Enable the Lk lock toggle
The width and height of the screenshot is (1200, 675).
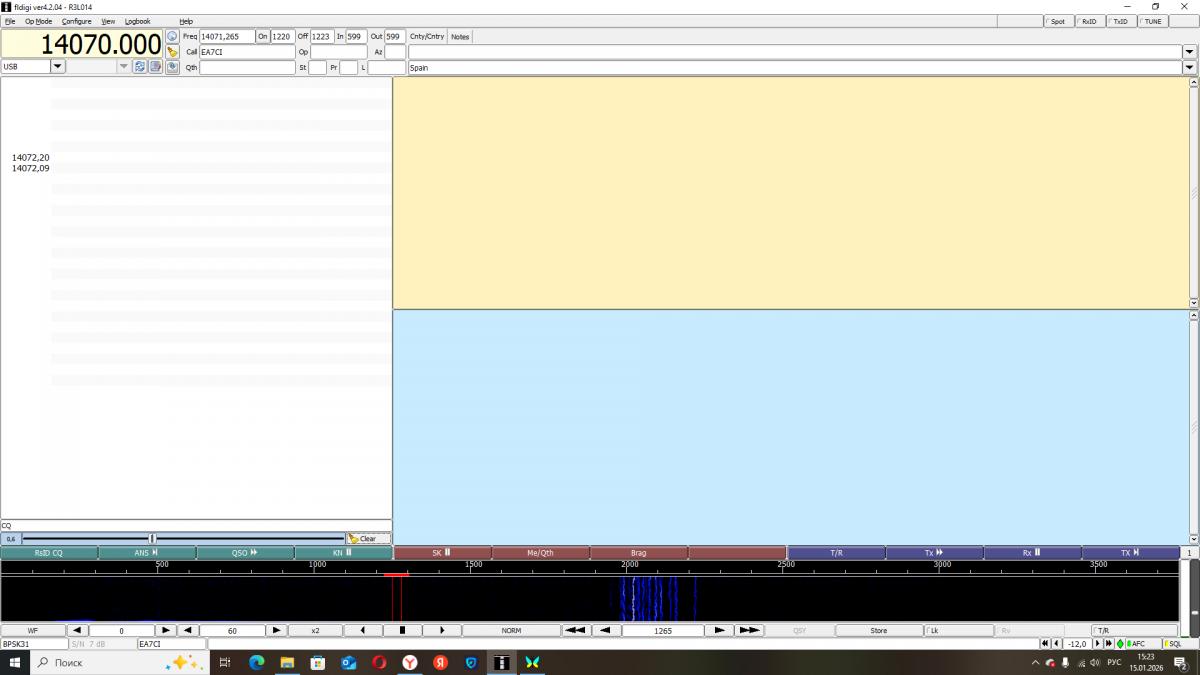click(x=958, y=631)
